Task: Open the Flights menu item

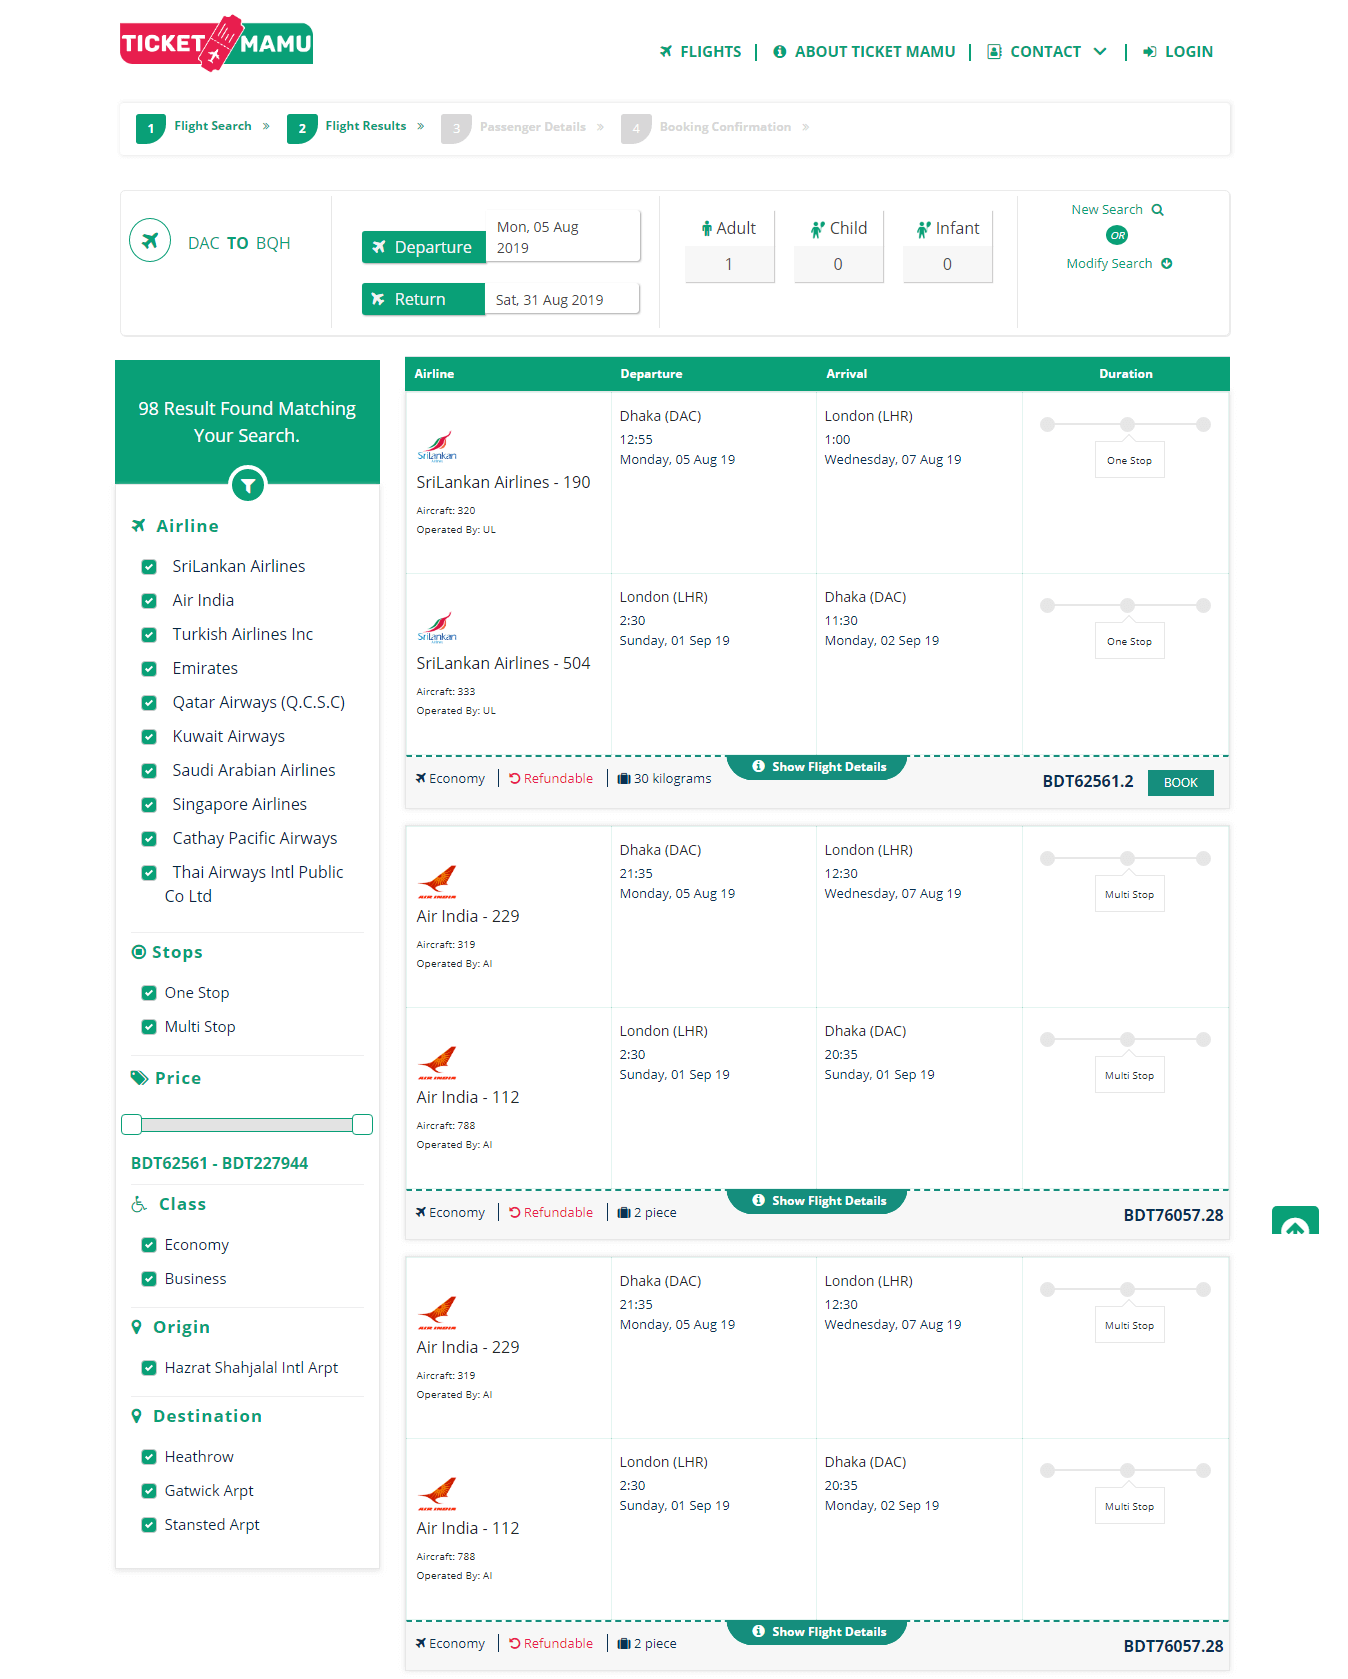Action: point(700,52)
